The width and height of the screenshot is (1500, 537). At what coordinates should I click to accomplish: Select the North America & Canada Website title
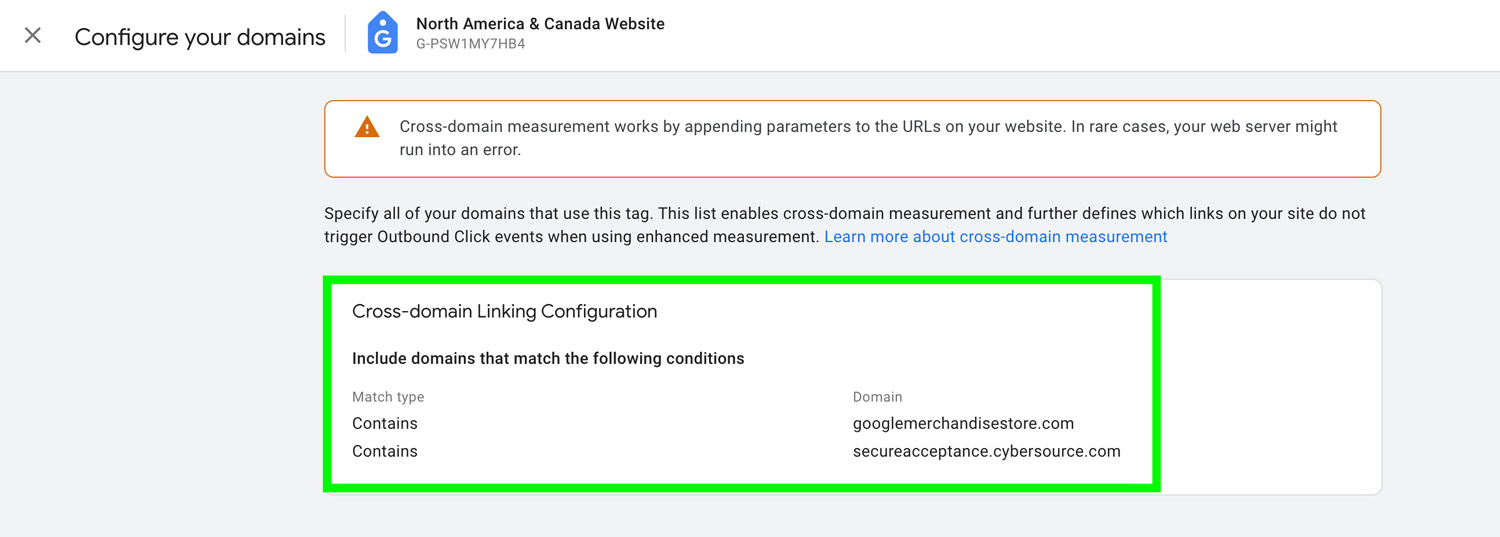540,23
